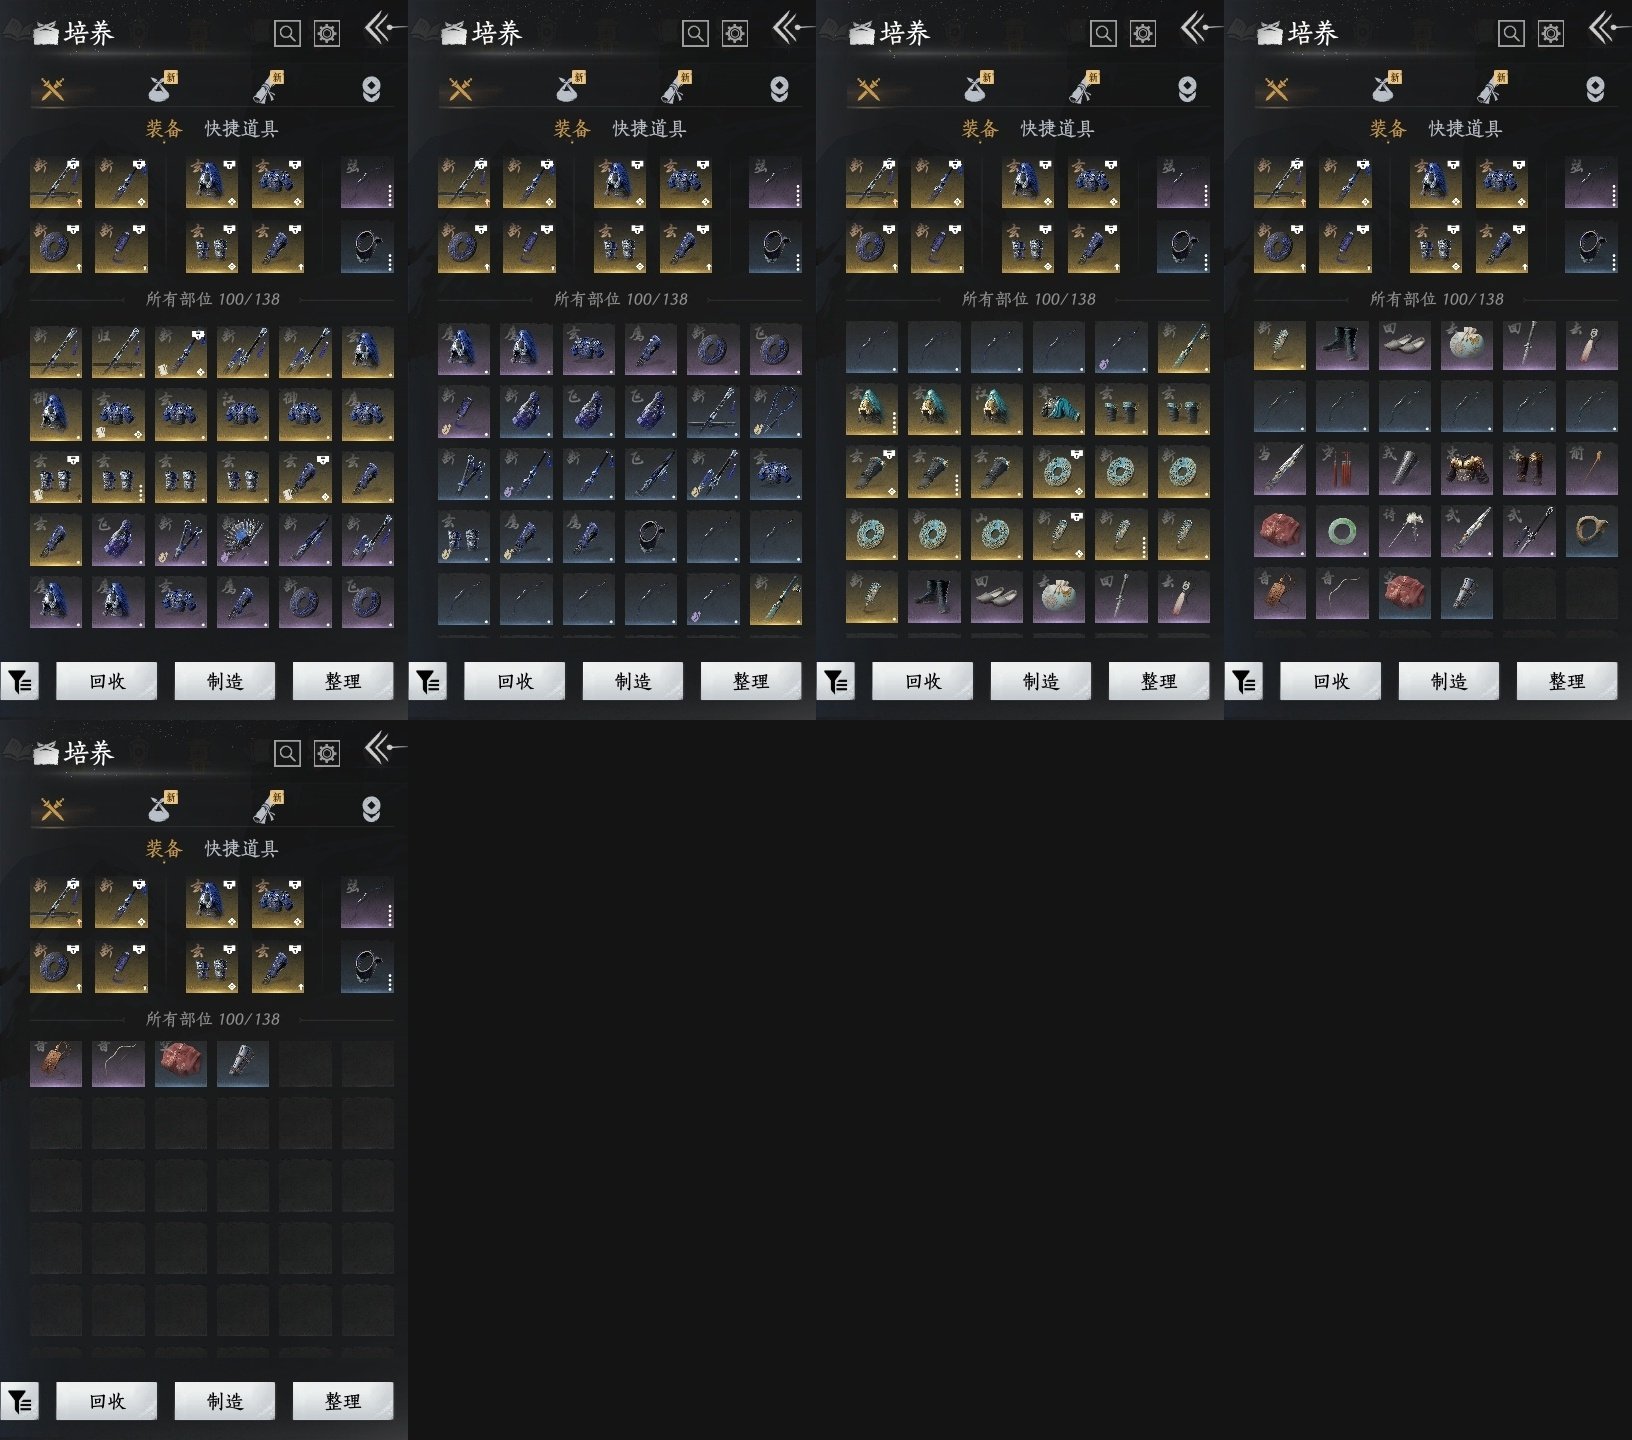Collapse the top-left panel using double-chevron arrow
Image resolution: width=1632 pixels, height=1440 pixels.
click(382, 27)
